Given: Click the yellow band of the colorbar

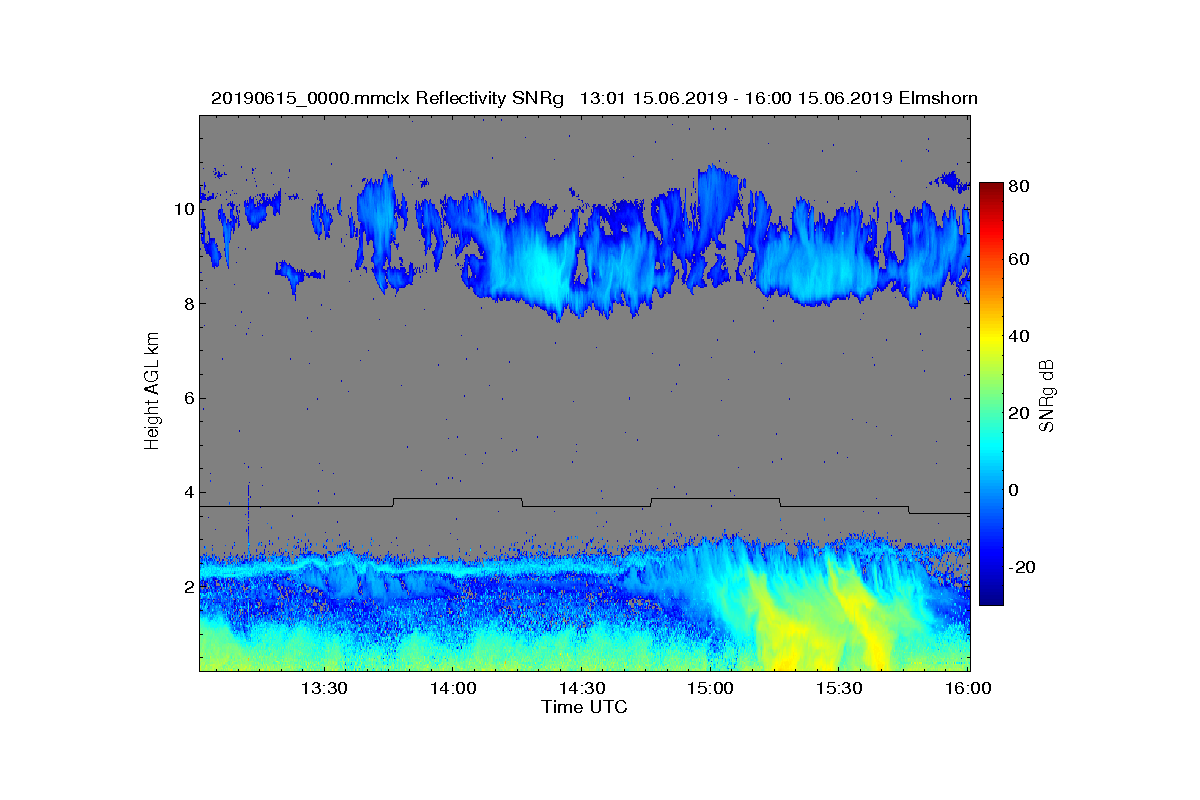Looking at the screenshot, I should (990, 340).
